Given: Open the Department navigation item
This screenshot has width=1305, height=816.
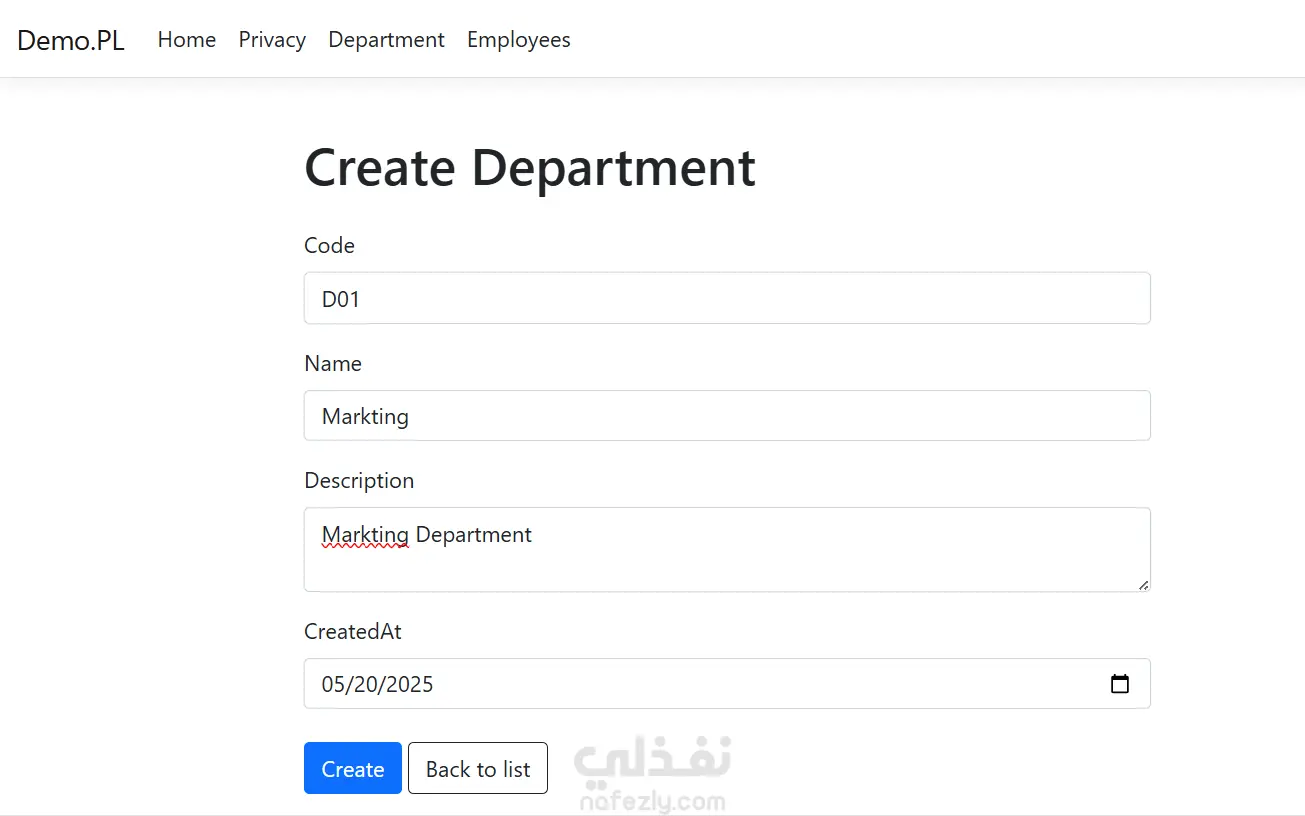Looking at the screenshot, I should click(x=386, y=40).
